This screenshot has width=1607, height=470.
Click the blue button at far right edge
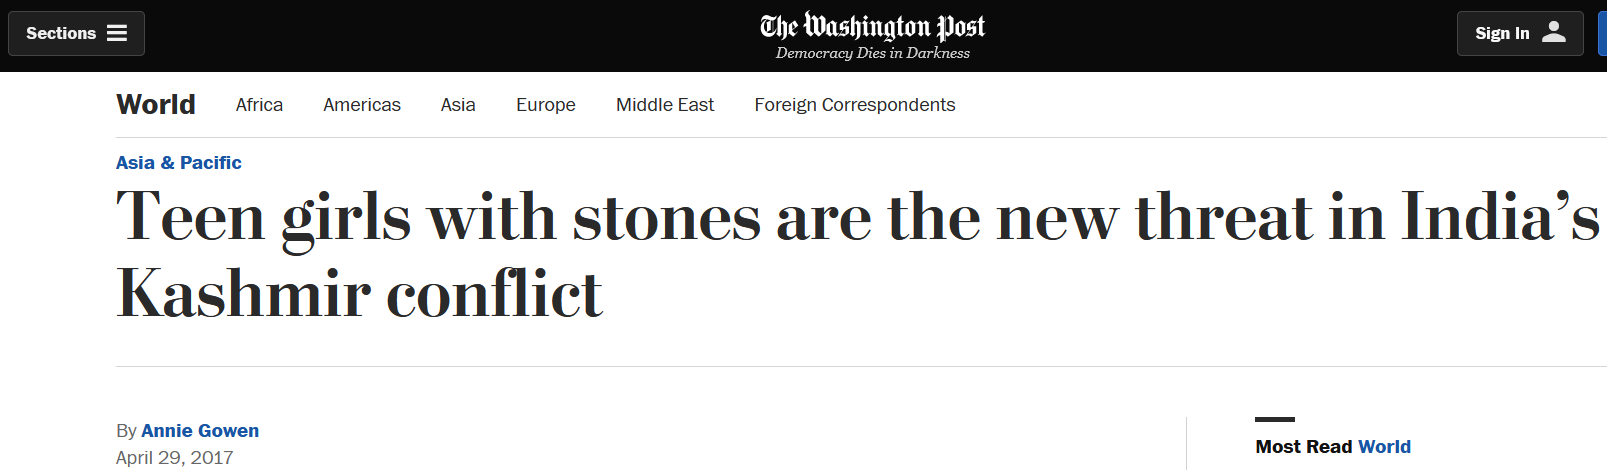click(x=1602, y=33)
